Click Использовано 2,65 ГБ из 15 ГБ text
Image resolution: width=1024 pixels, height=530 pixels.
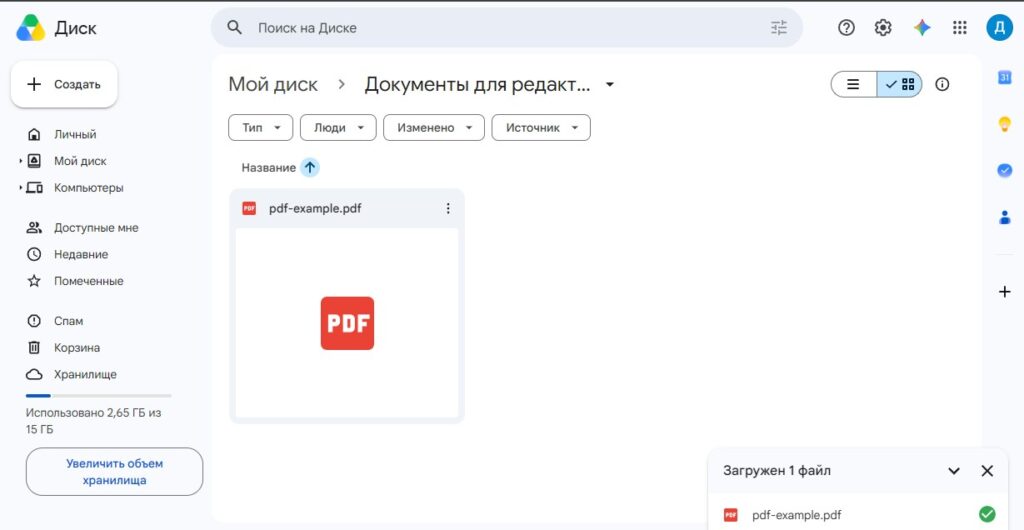coord(93,421)
